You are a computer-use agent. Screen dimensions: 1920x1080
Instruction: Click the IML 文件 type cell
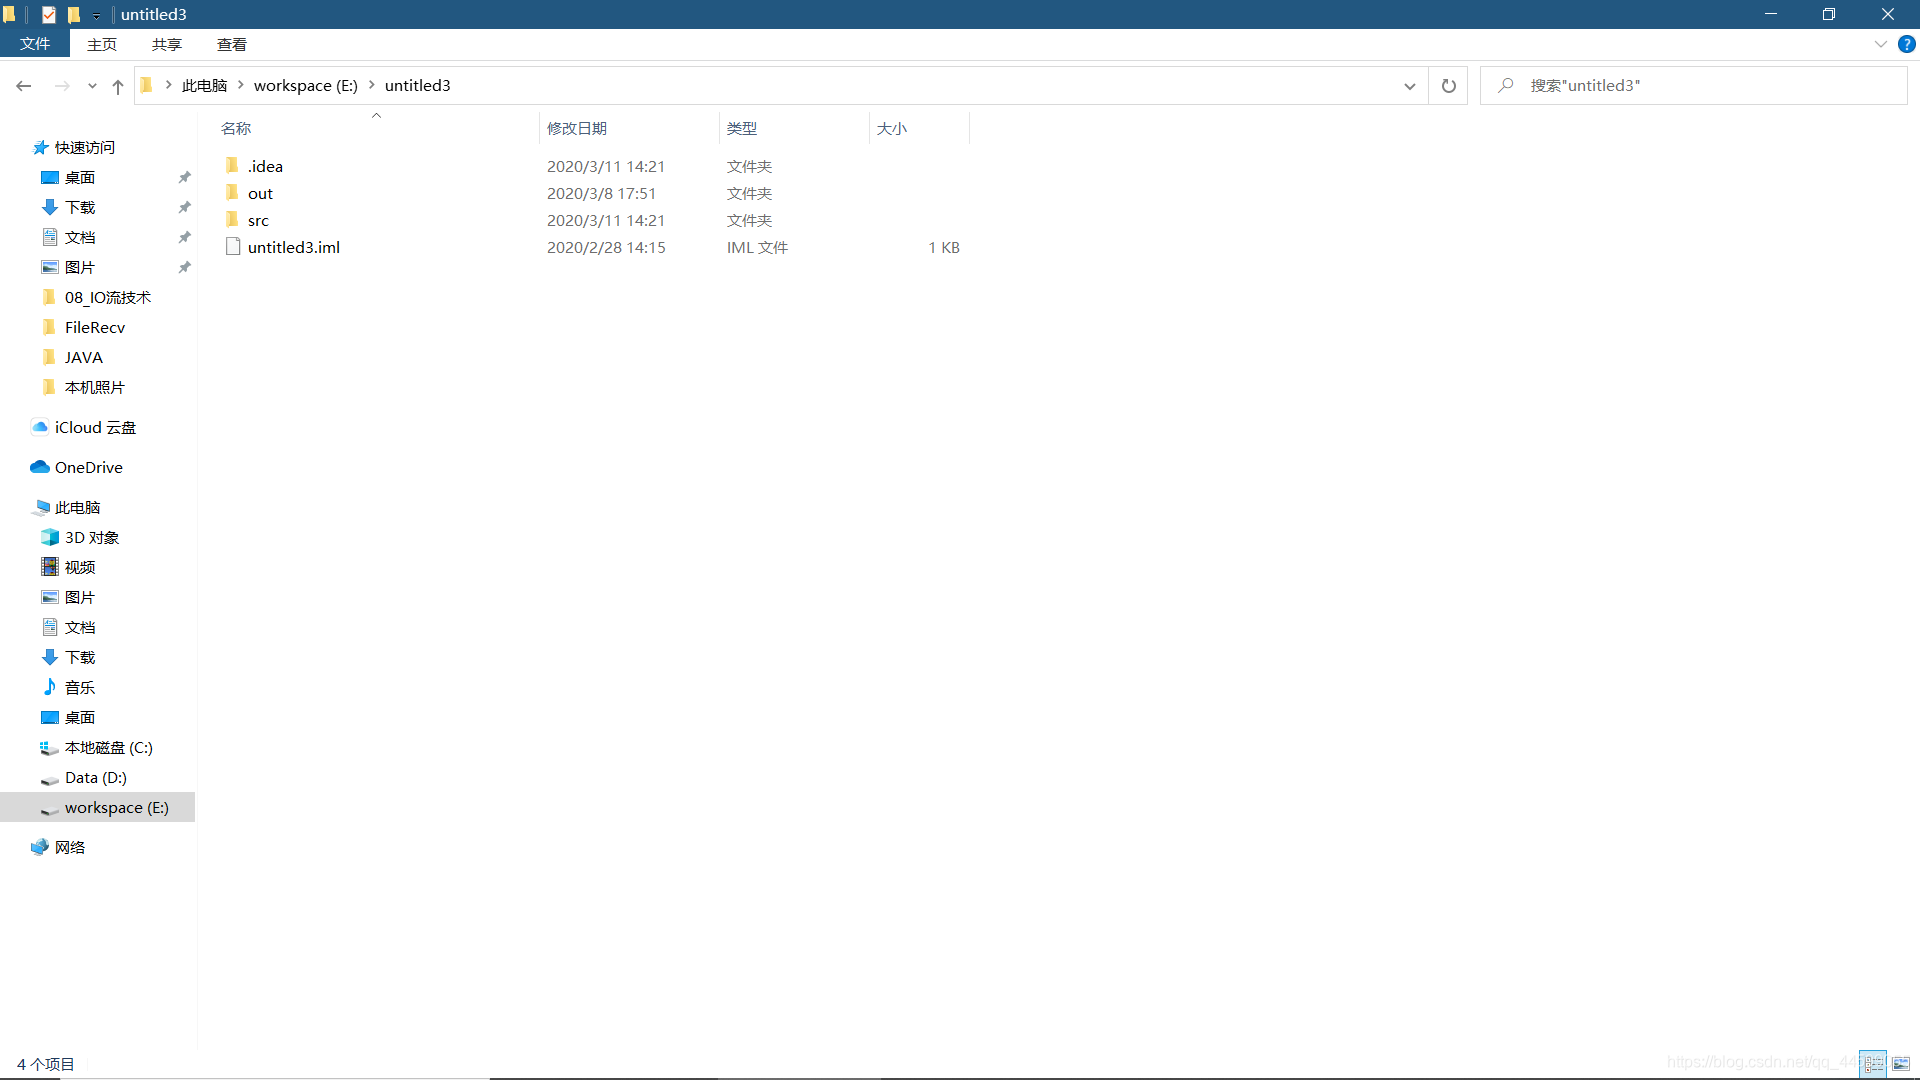tap(757, 247)
